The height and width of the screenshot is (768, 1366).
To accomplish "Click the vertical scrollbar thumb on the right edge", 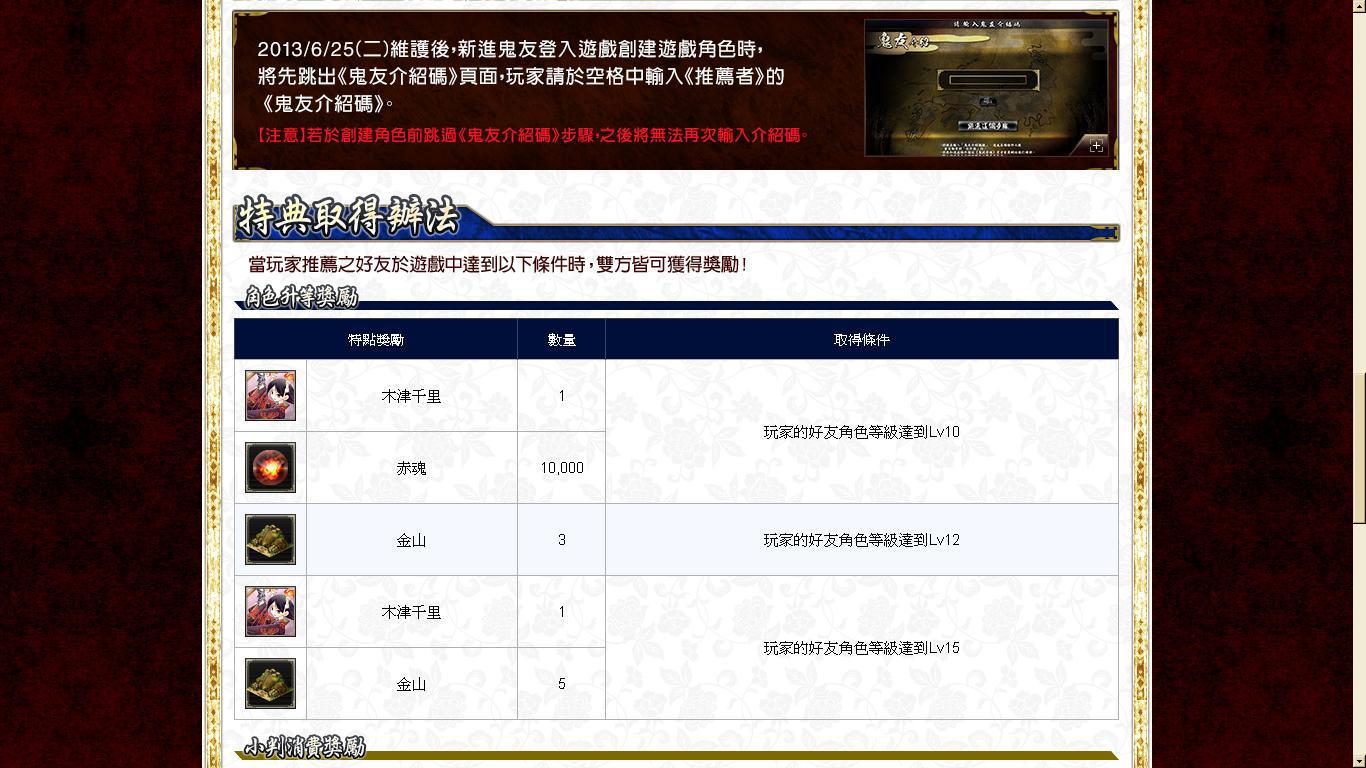I will [x=1359, y=447].
